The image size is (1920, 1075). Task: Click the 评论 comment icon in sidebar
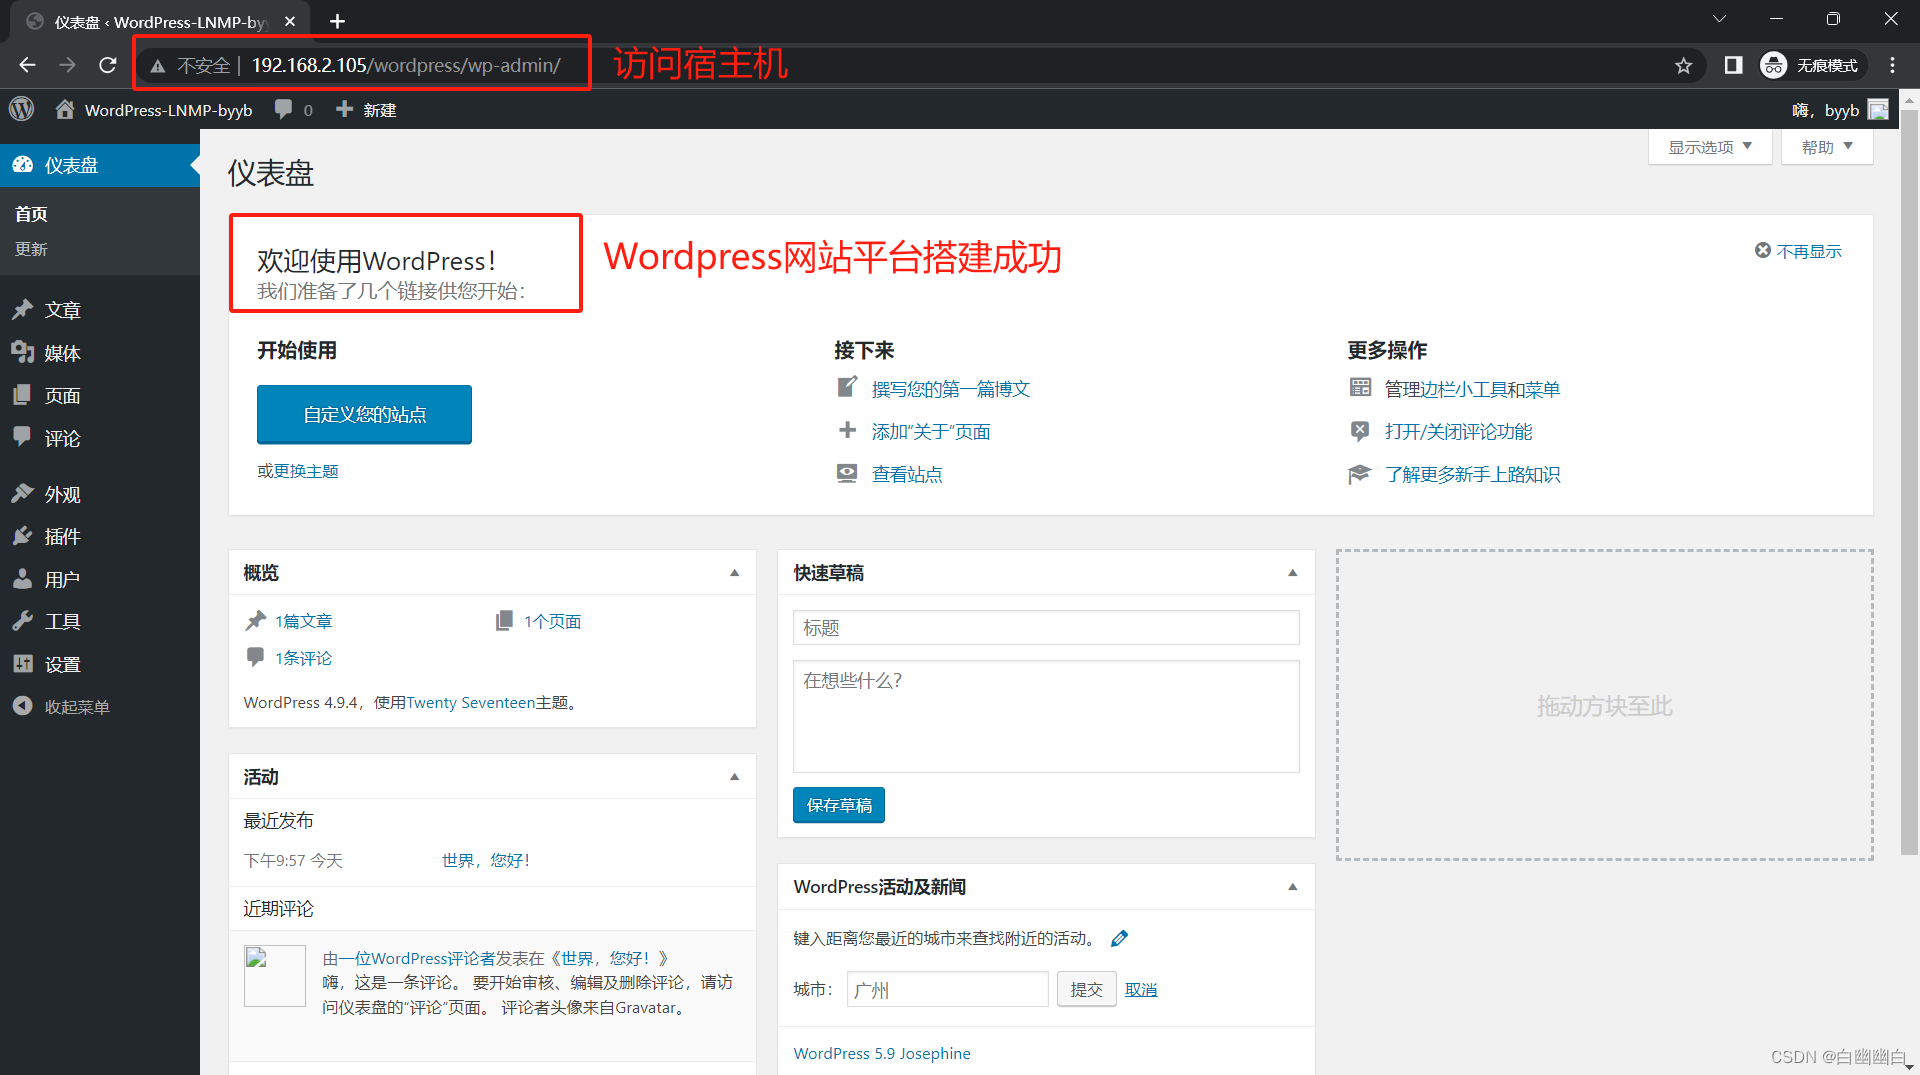[23, 437]
